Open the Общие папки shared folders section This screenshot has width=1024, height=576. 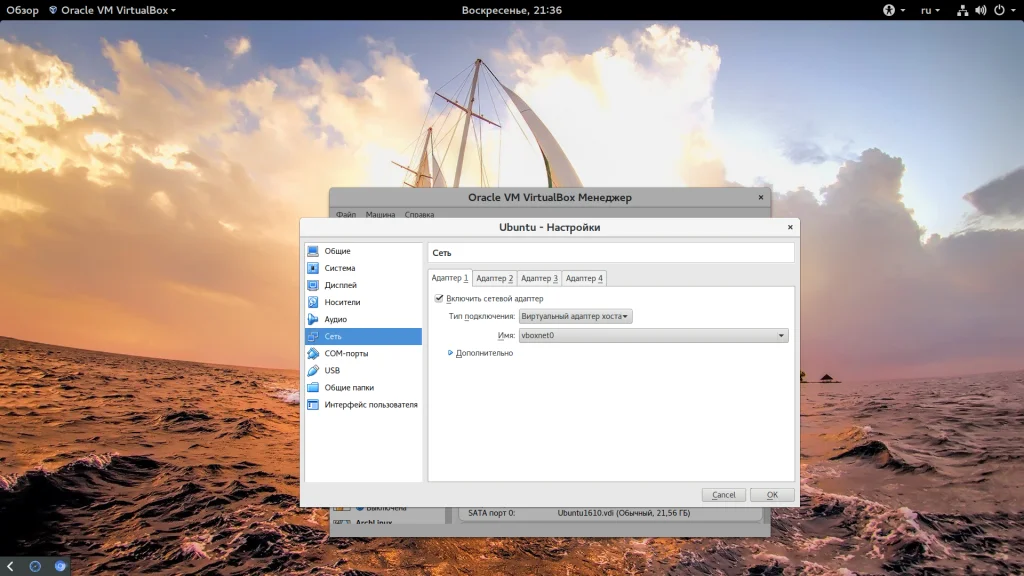tap(348, 387)
